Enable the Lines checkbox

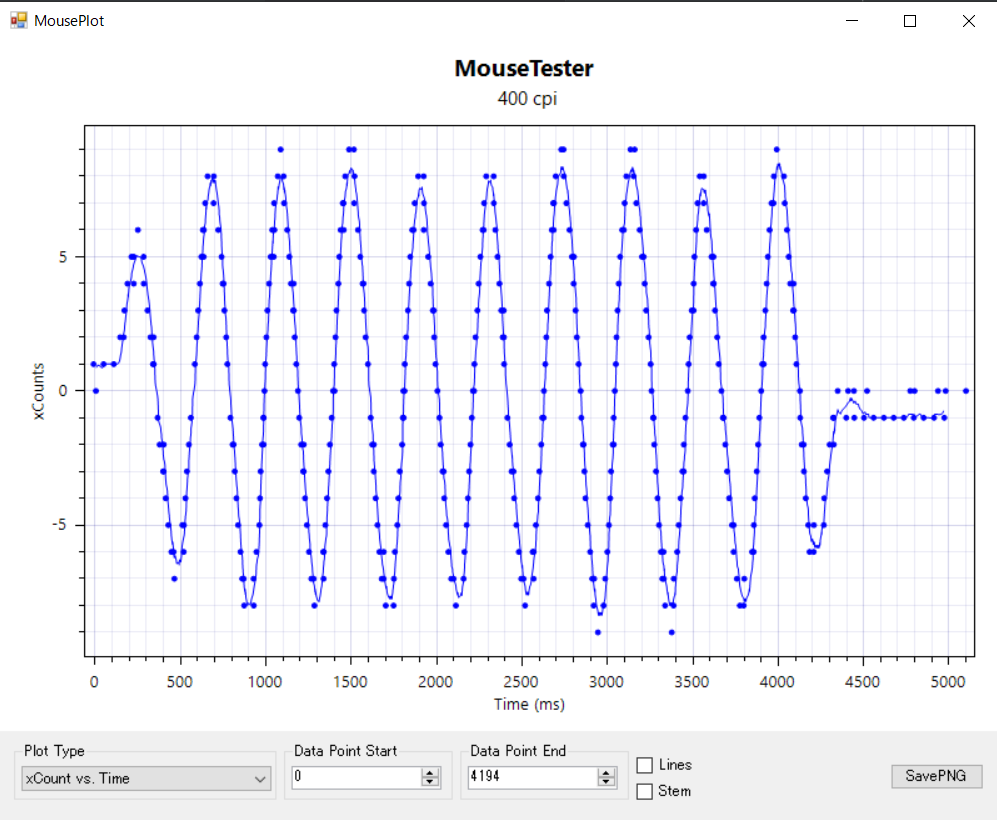(644, 765)
